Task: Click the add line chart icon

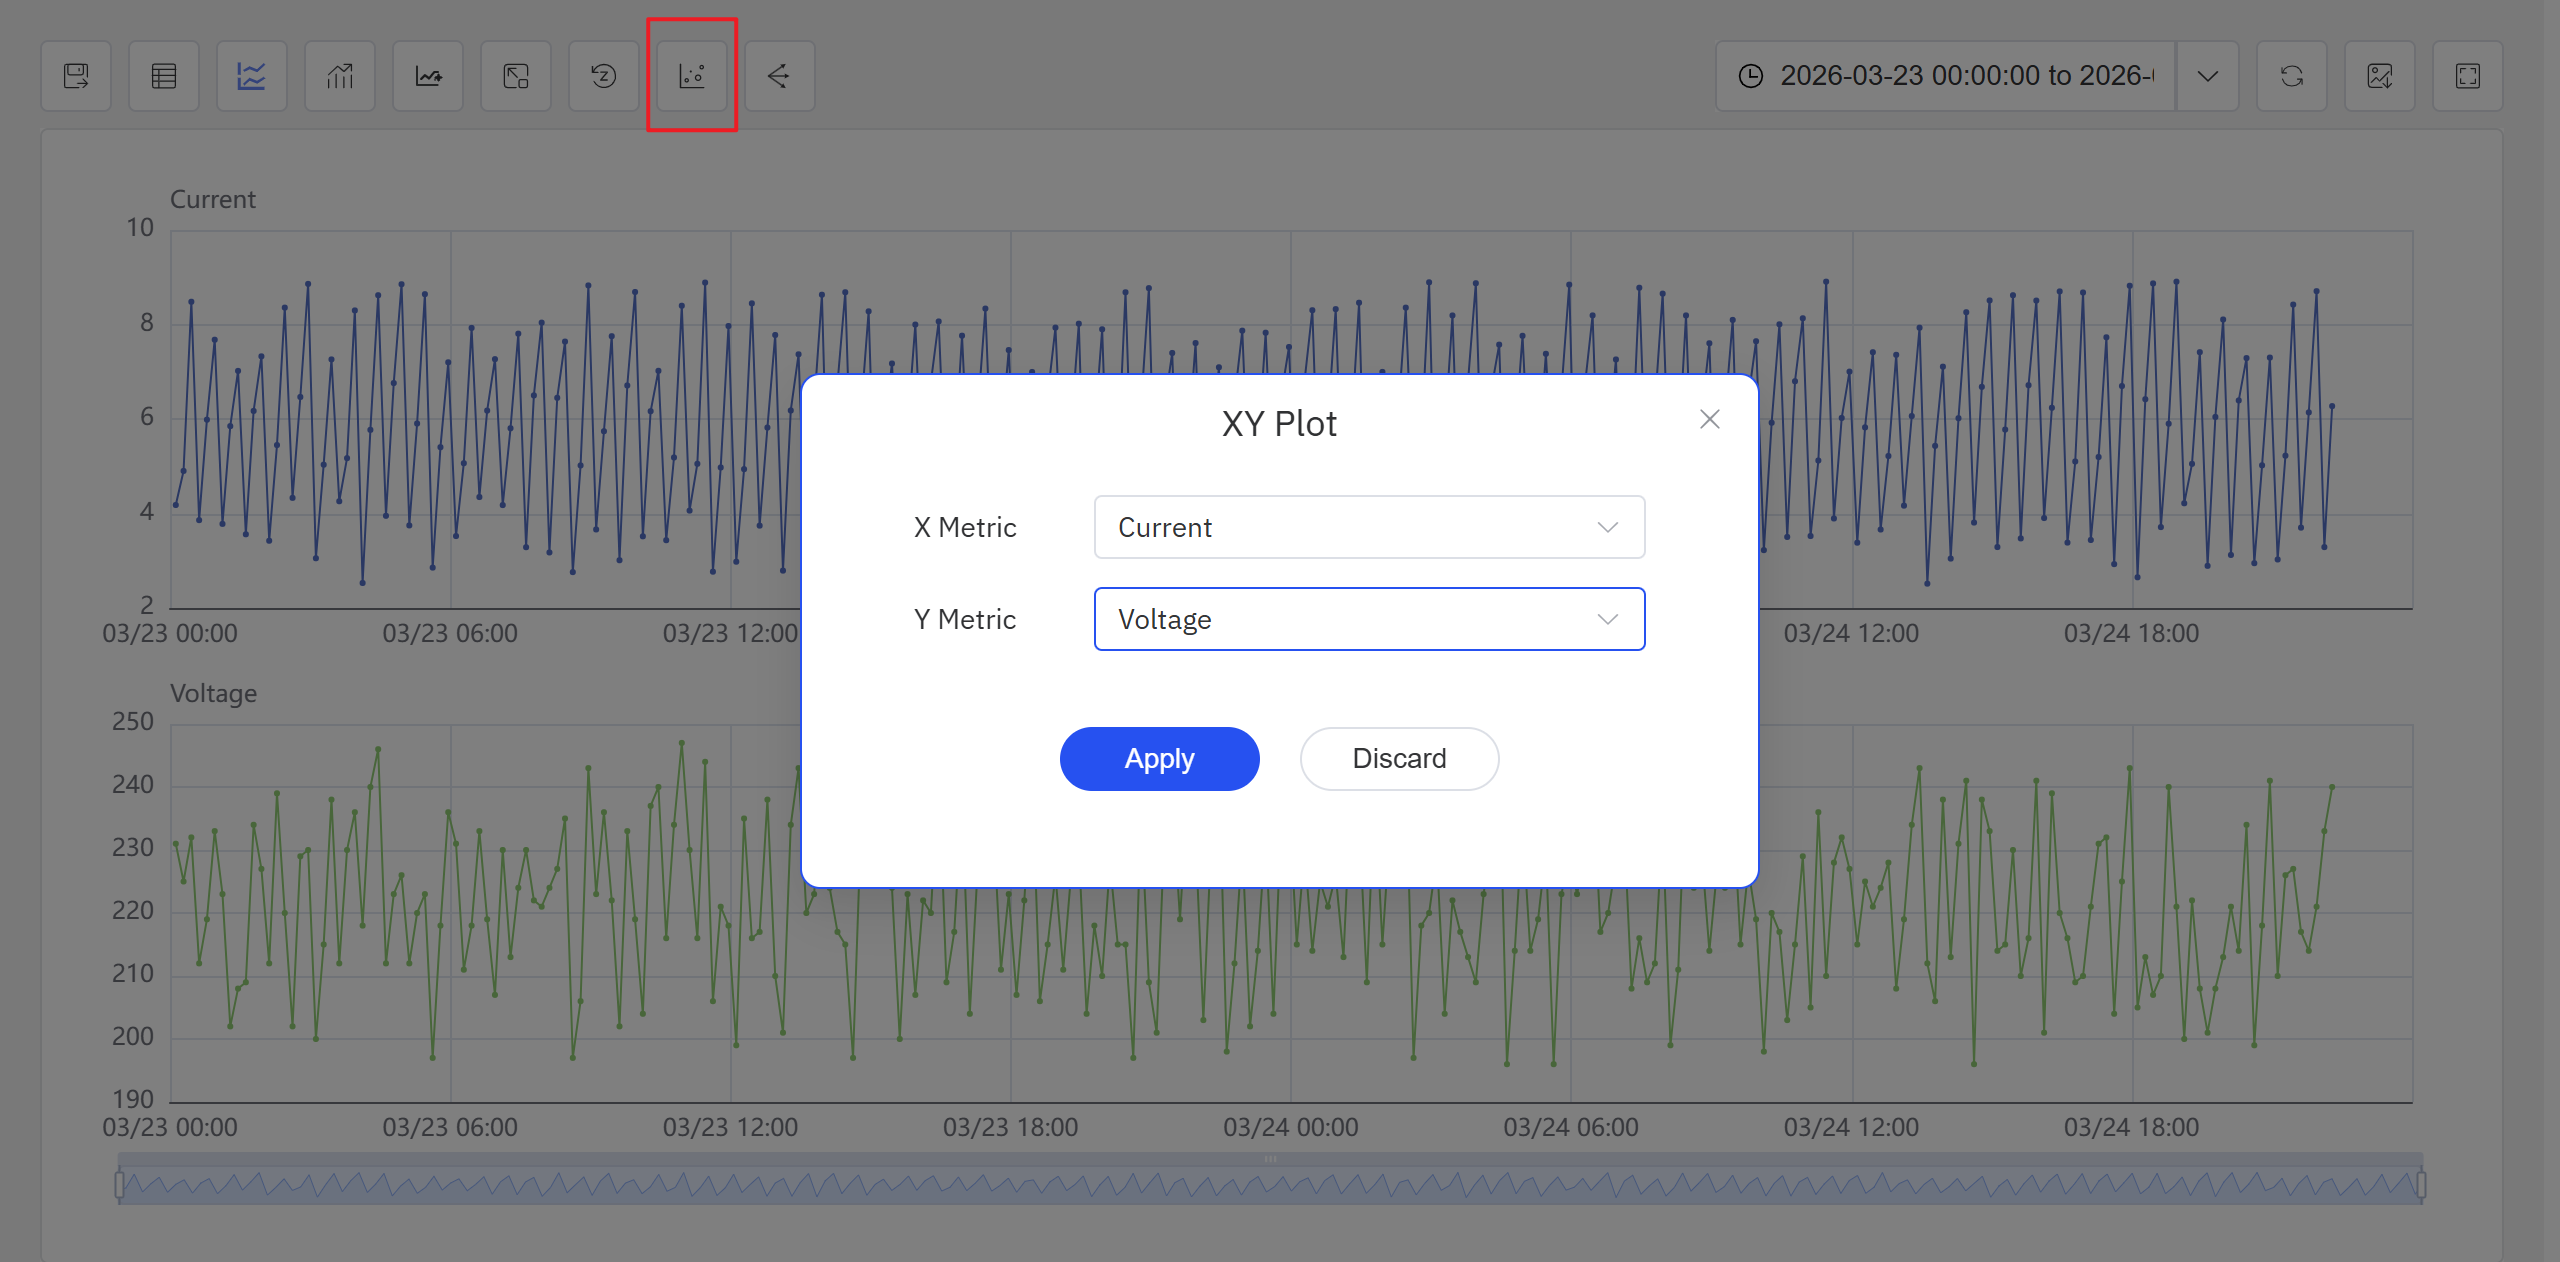Action: [428, 76]
